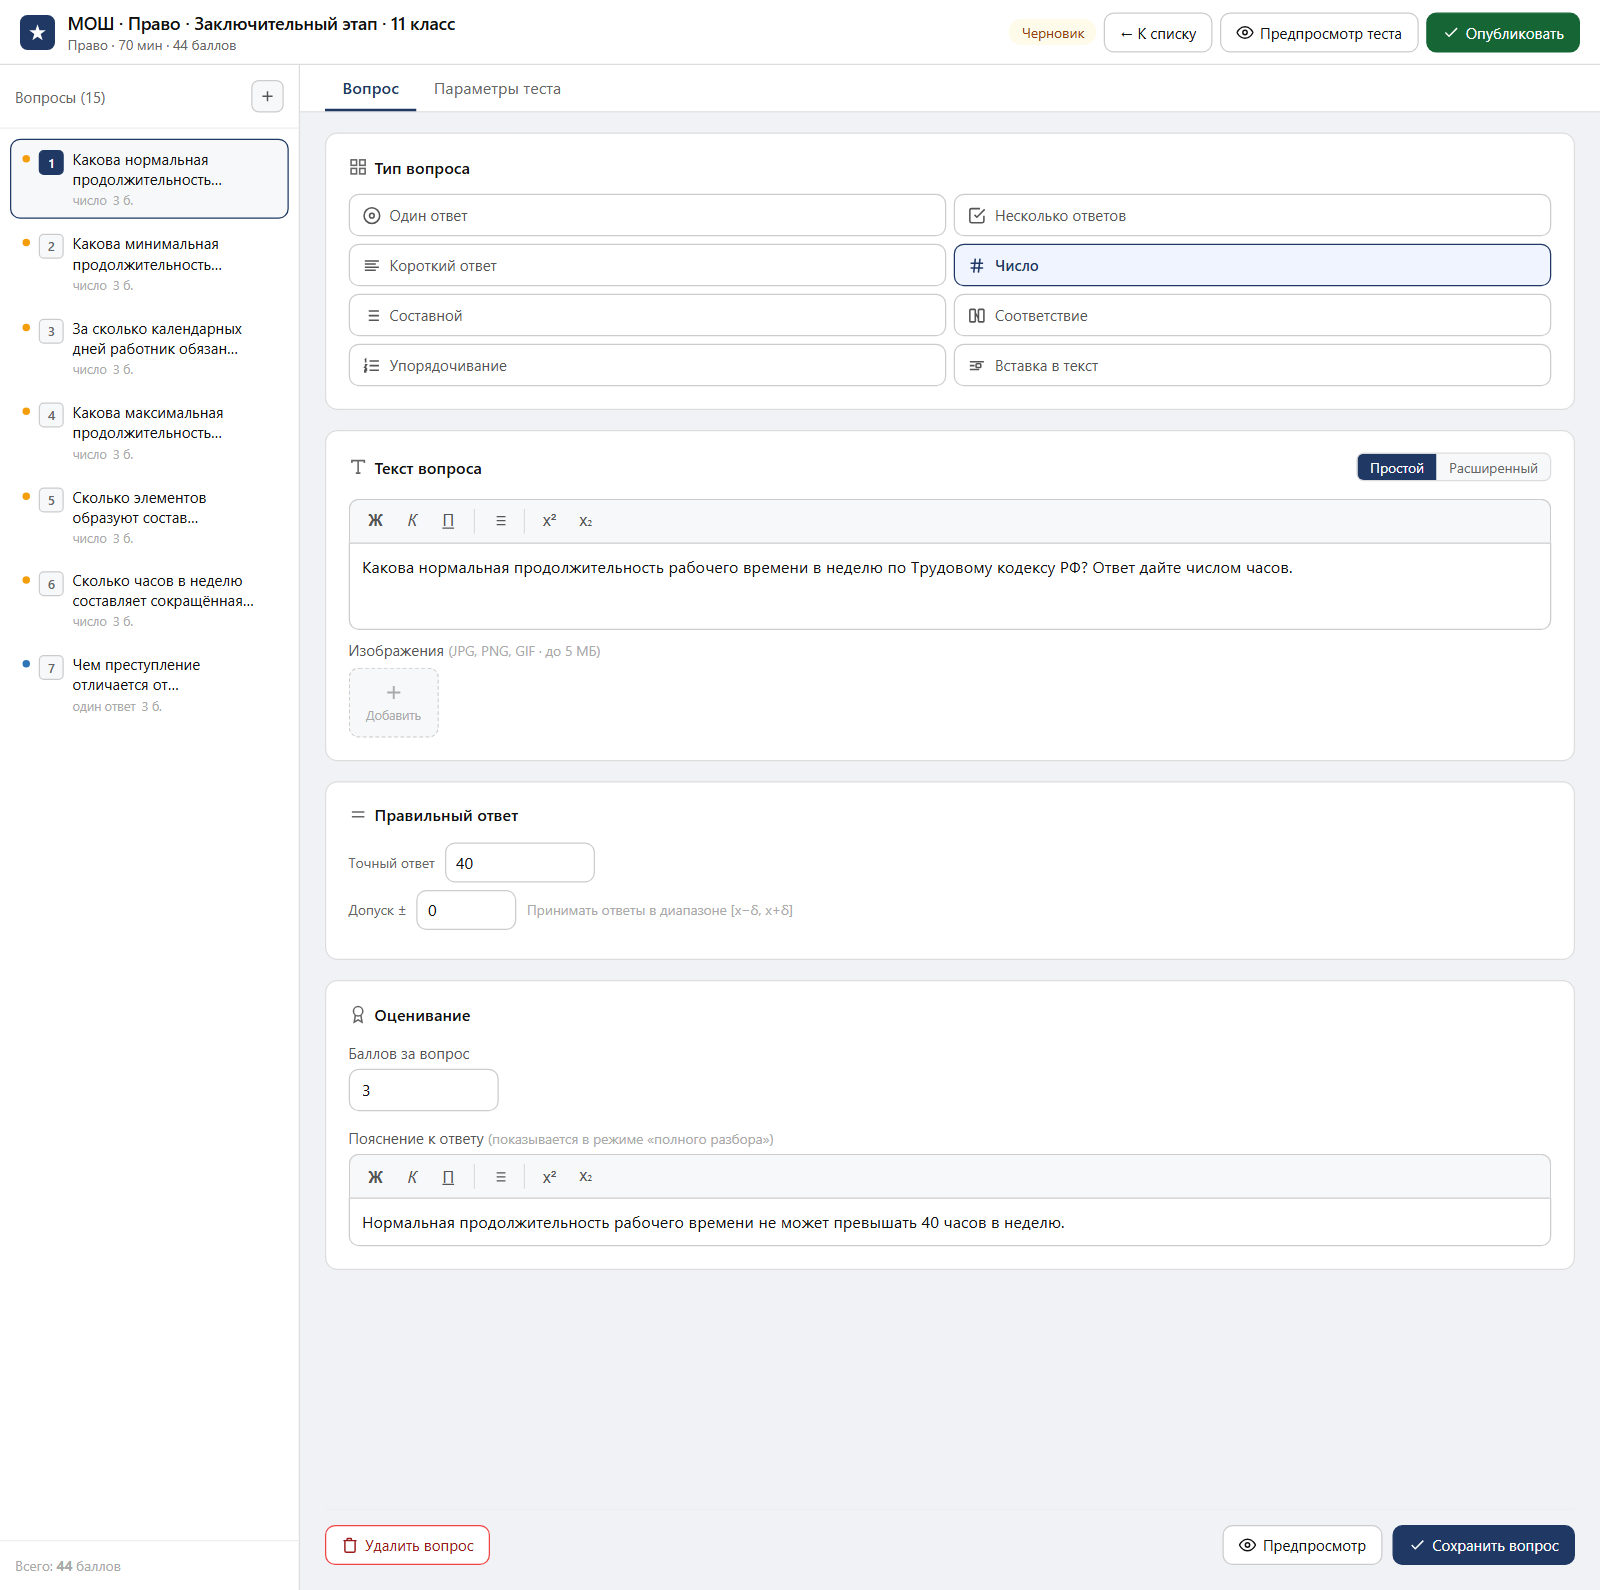Open question 5 'Сколько элементов образуют состав'
This screenshot has width=1600, height=1590.
(x=149, y=517)
